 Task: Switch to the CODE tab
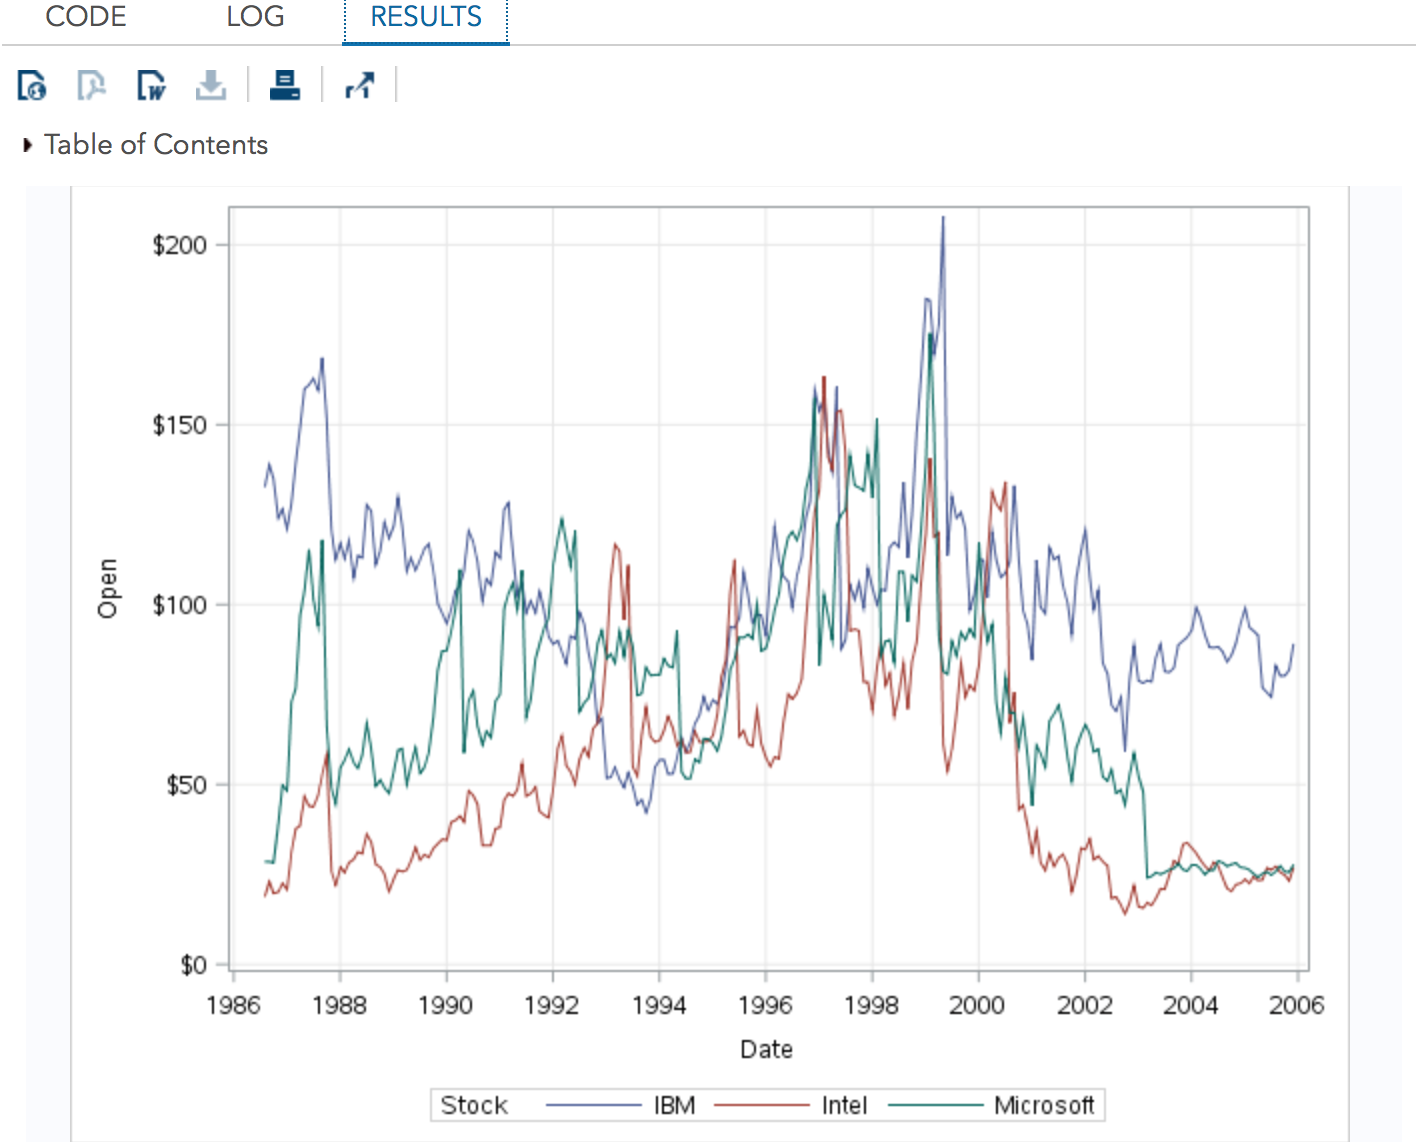[x=85, y=17]
